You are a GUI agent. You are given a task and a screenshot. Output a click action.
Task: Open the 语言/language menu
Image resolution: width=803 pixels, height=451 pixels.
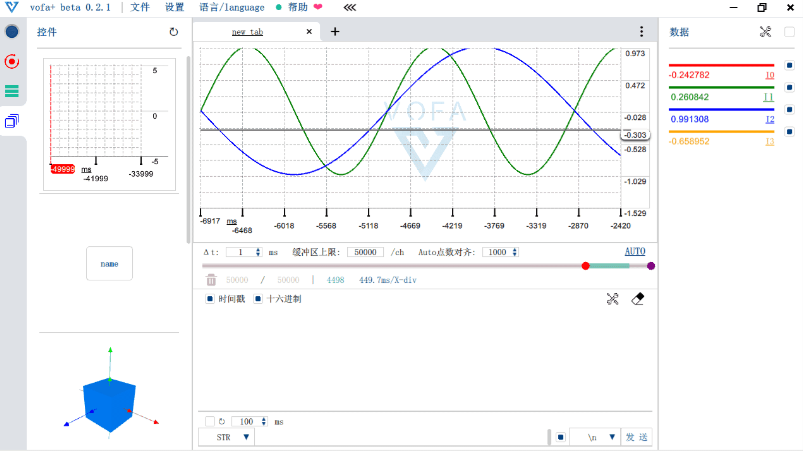pos(231,7)
